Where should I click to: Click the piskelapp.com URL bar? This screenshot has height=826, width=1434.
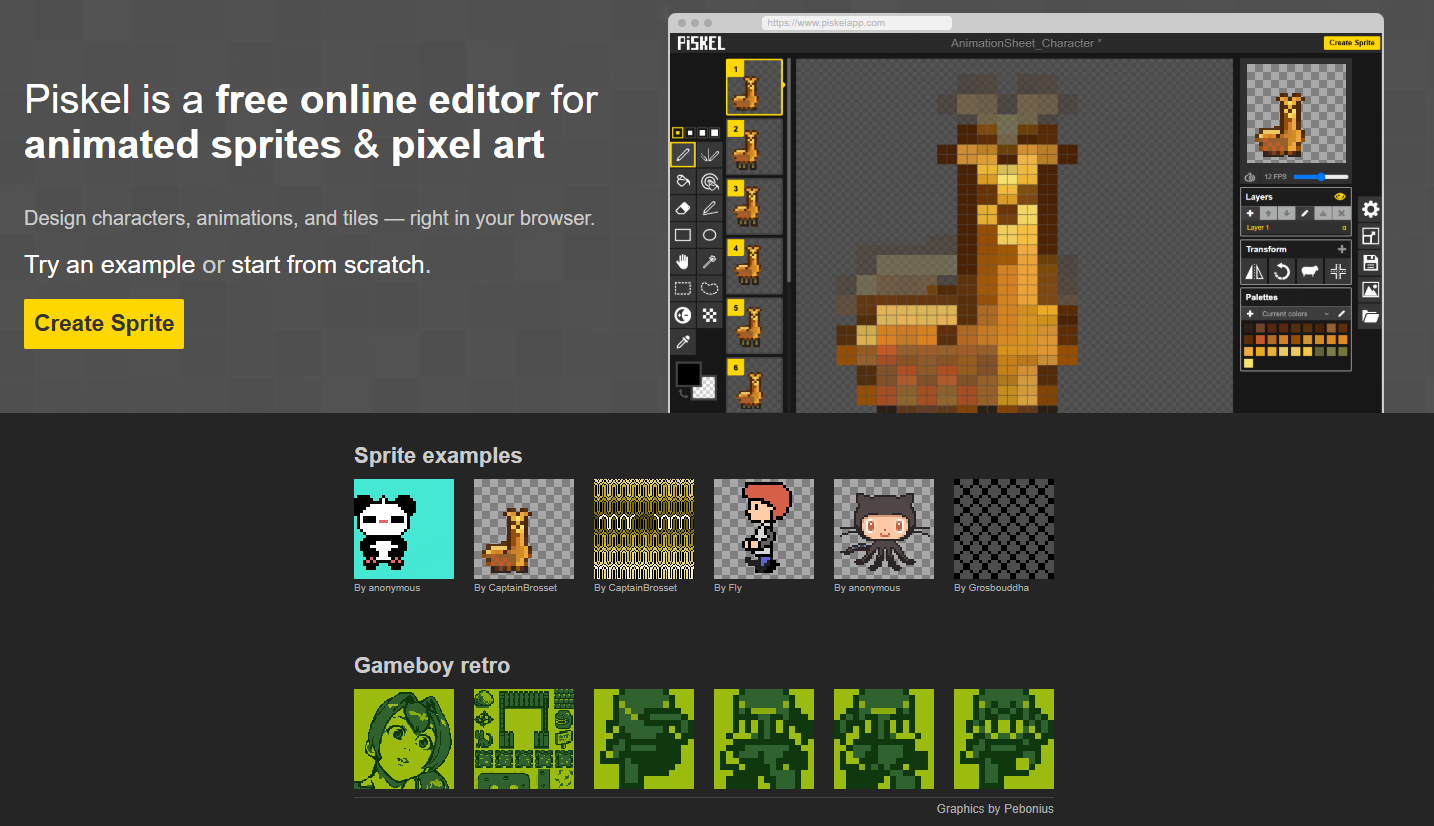[x=856, y=22]
